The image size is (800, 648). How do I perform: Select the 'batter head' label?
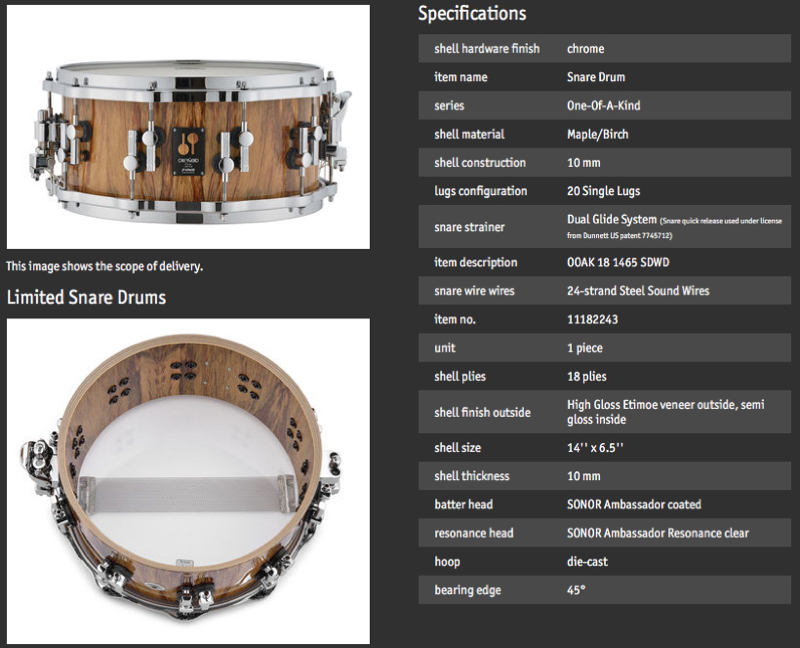click(464, 505)
